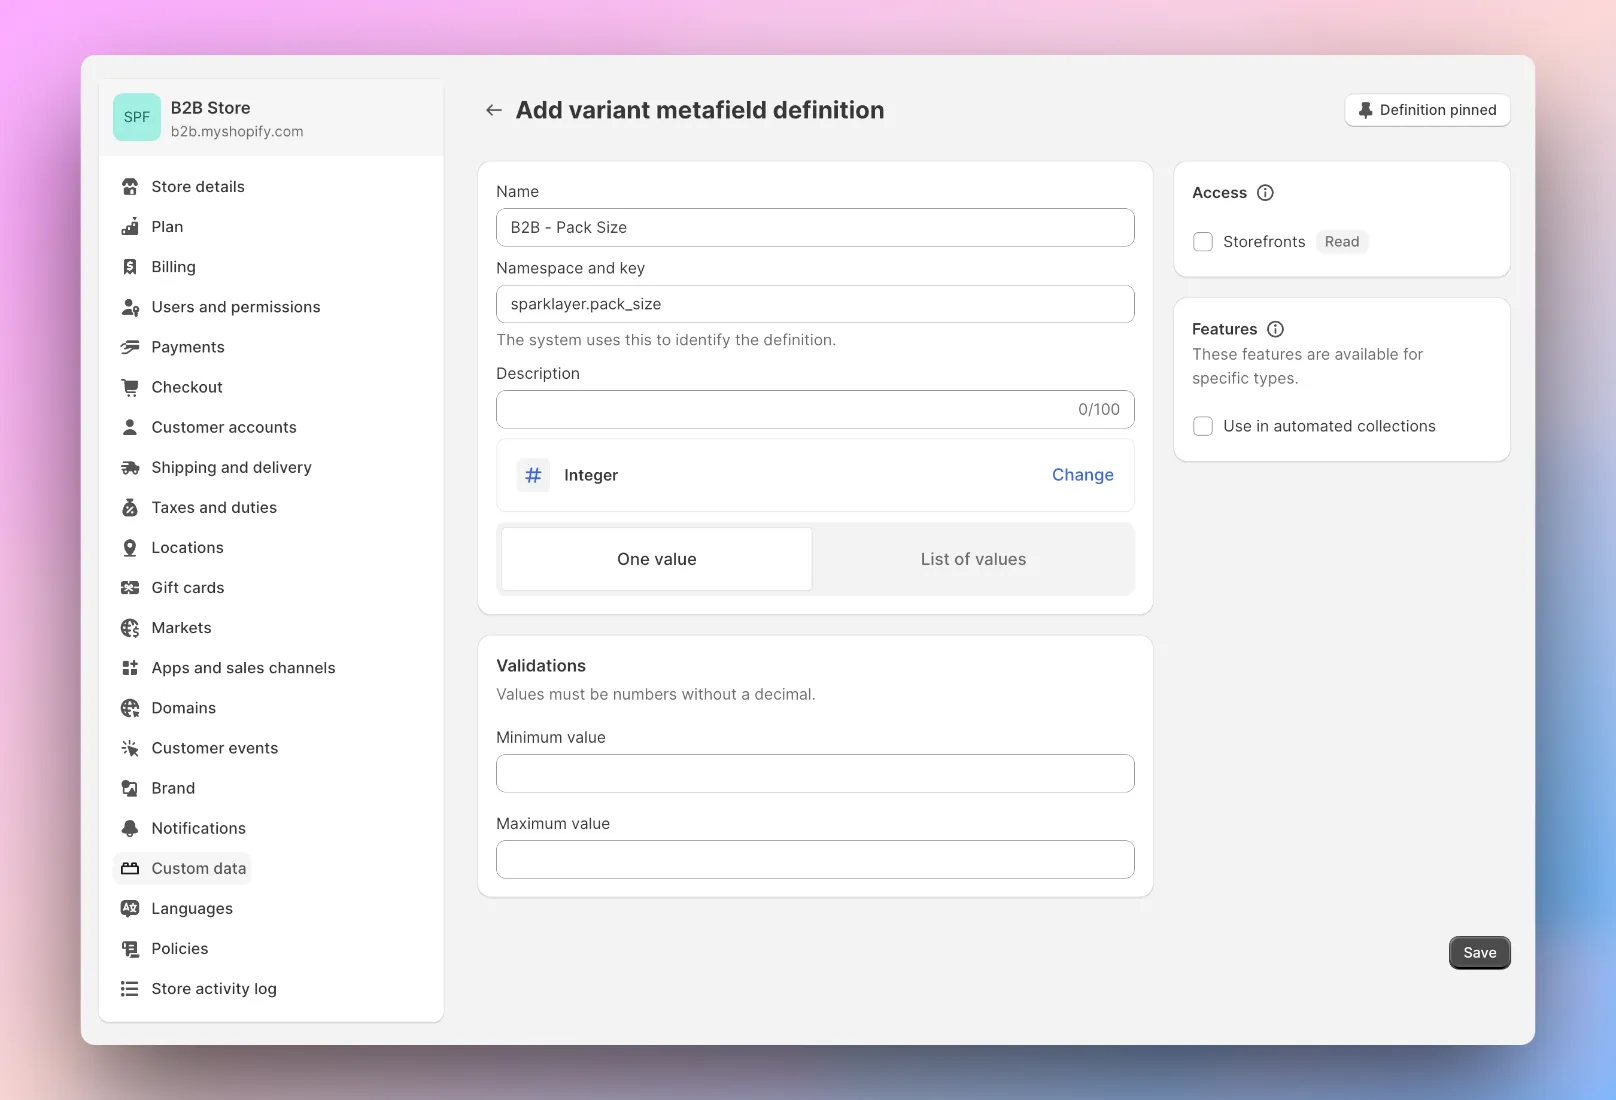Click the Gift cards icon
This screenshot has width=1616, height=1100.
pyautogui.click(x=130, y=588)
